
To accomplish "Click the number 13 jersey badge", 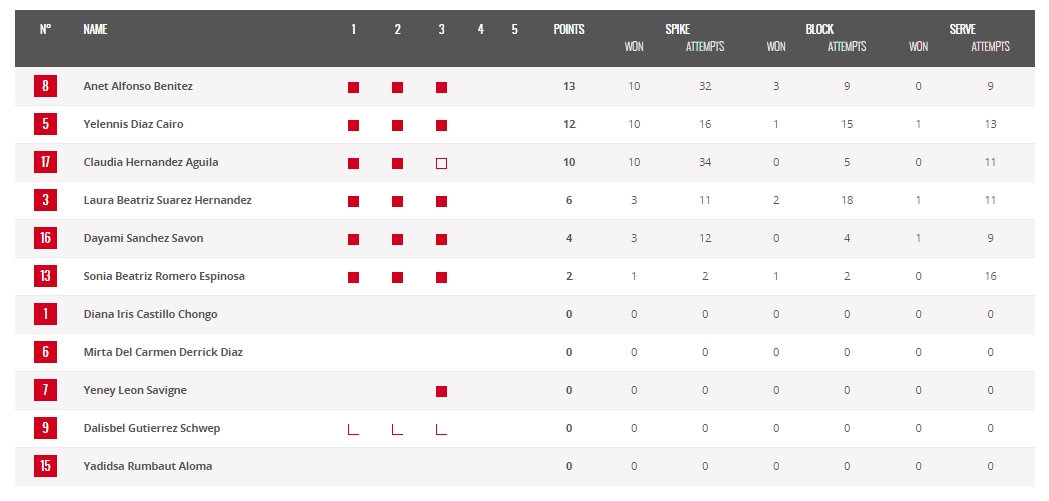I will 45,276.
